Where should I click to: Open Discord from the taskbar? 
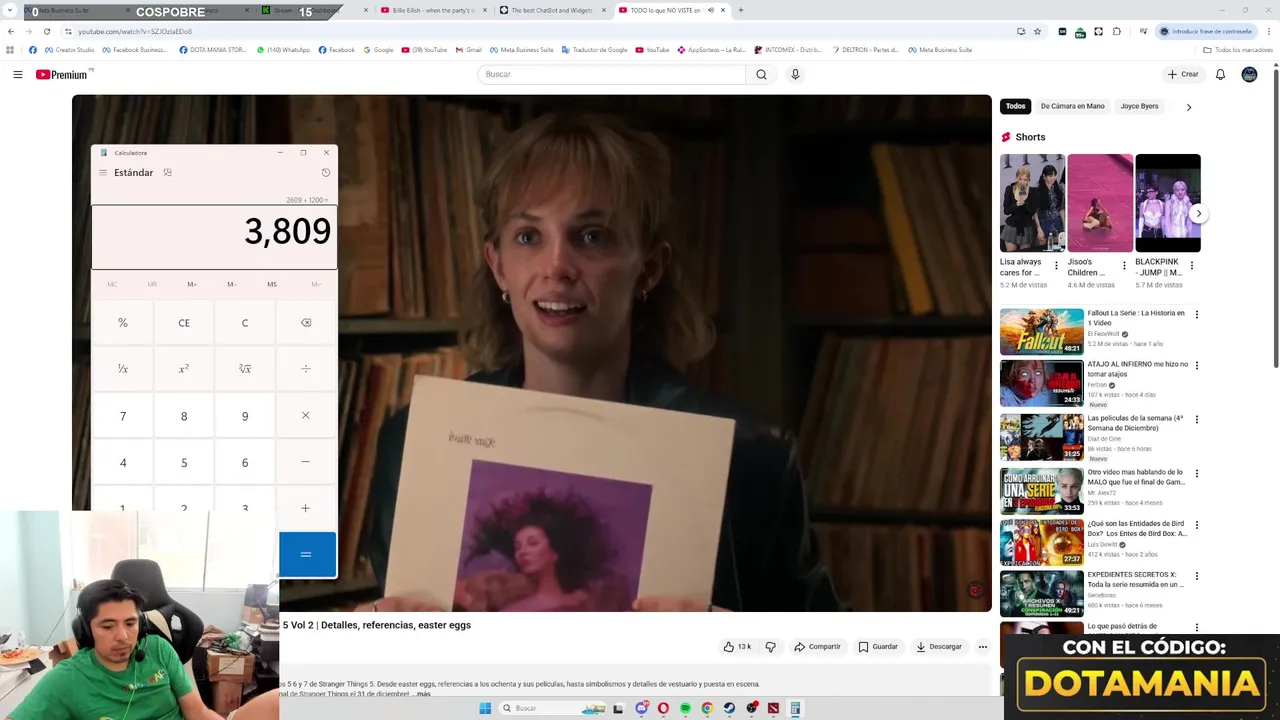pos(641,708)
